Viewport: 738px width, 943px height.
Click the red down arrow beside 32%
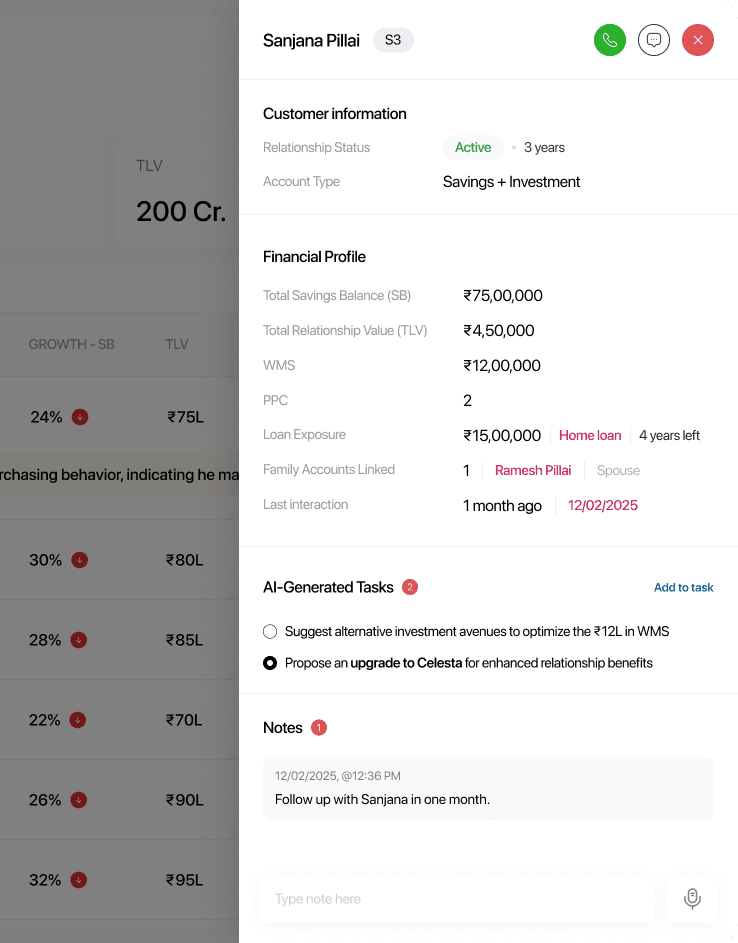(x=80, y=880)
